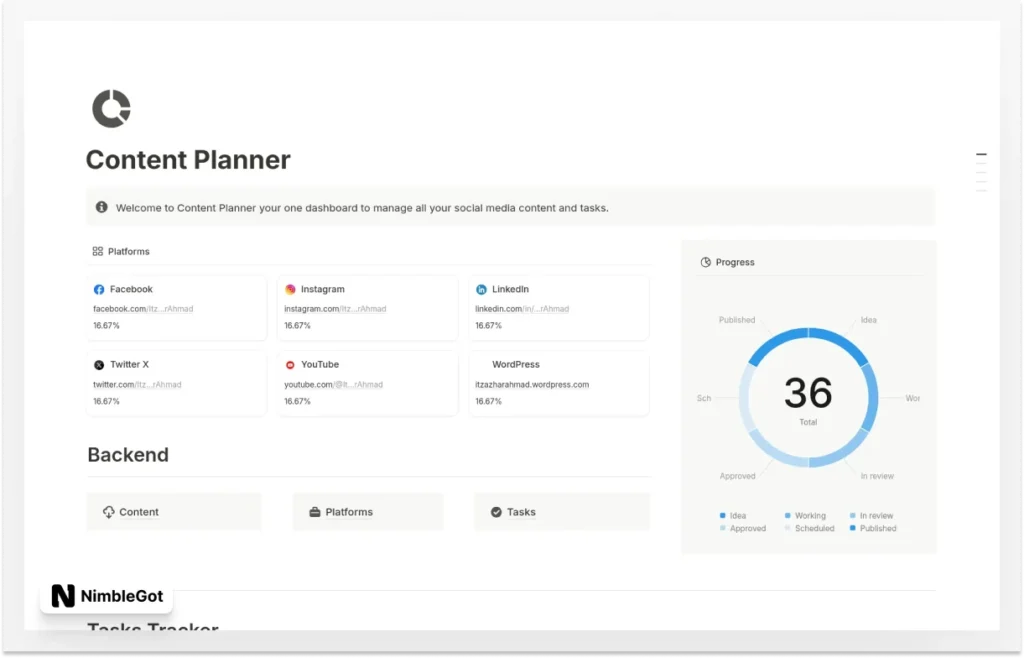Screen dimensions: 1024x658
Task: Open the itzazharahmad.wordpress.com link
Action: pos(533,384)
